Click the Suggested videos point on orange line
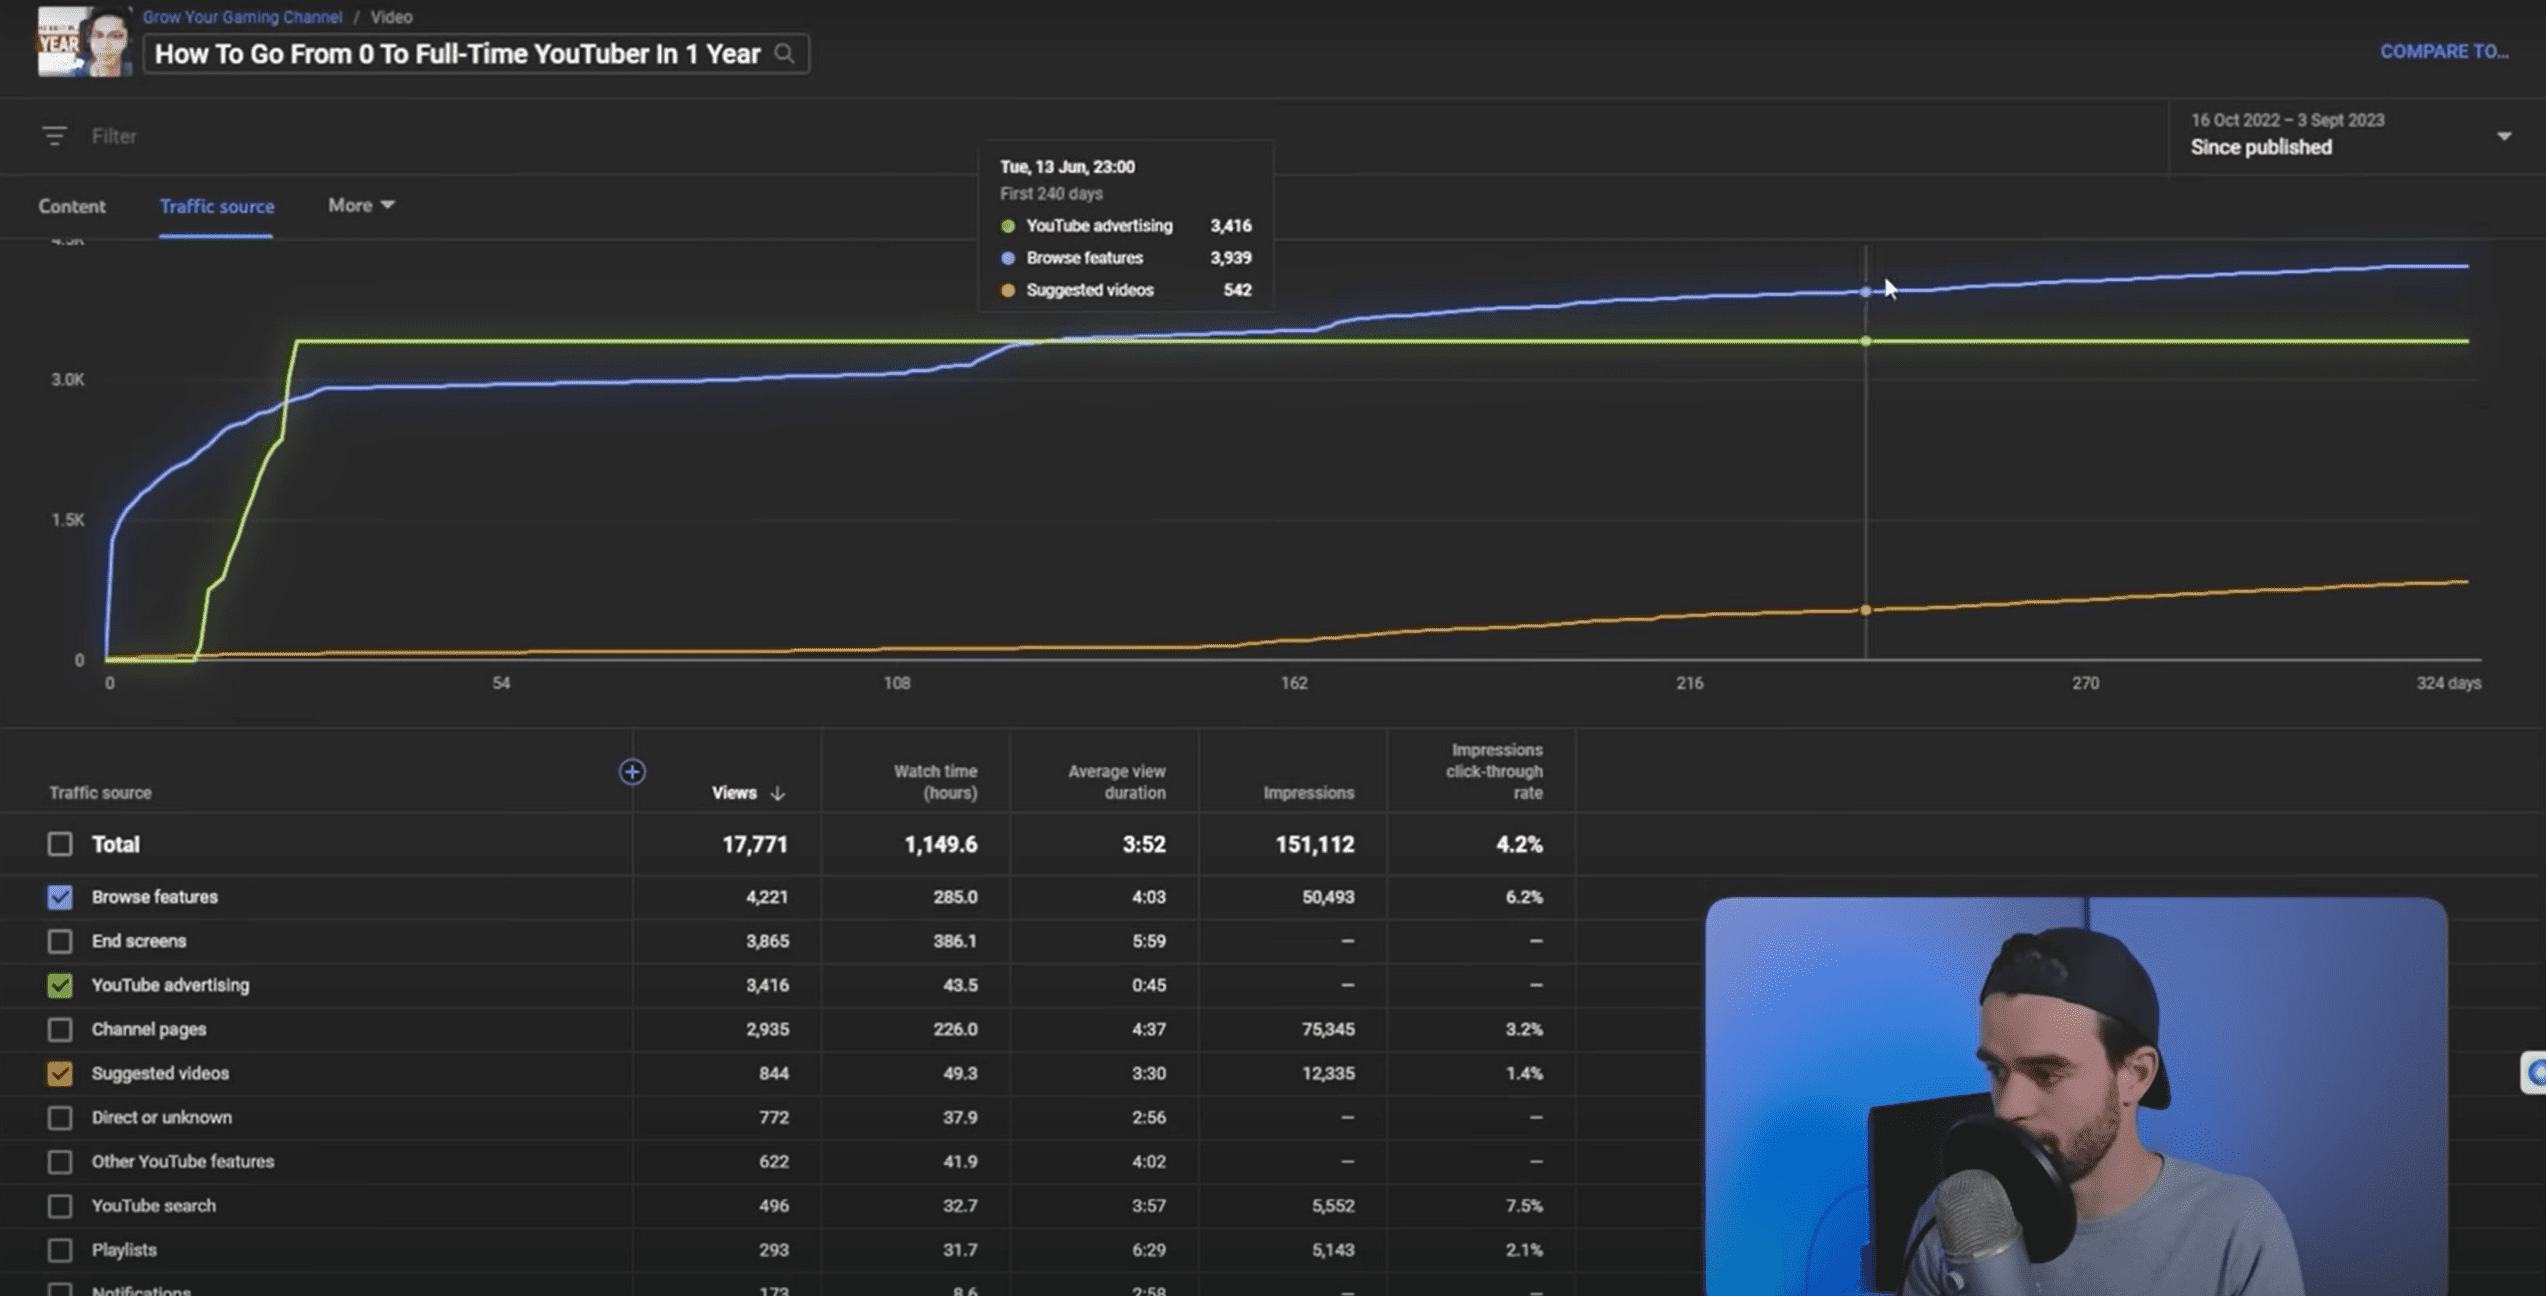 pyautogui.click(x=1865, y=610)
